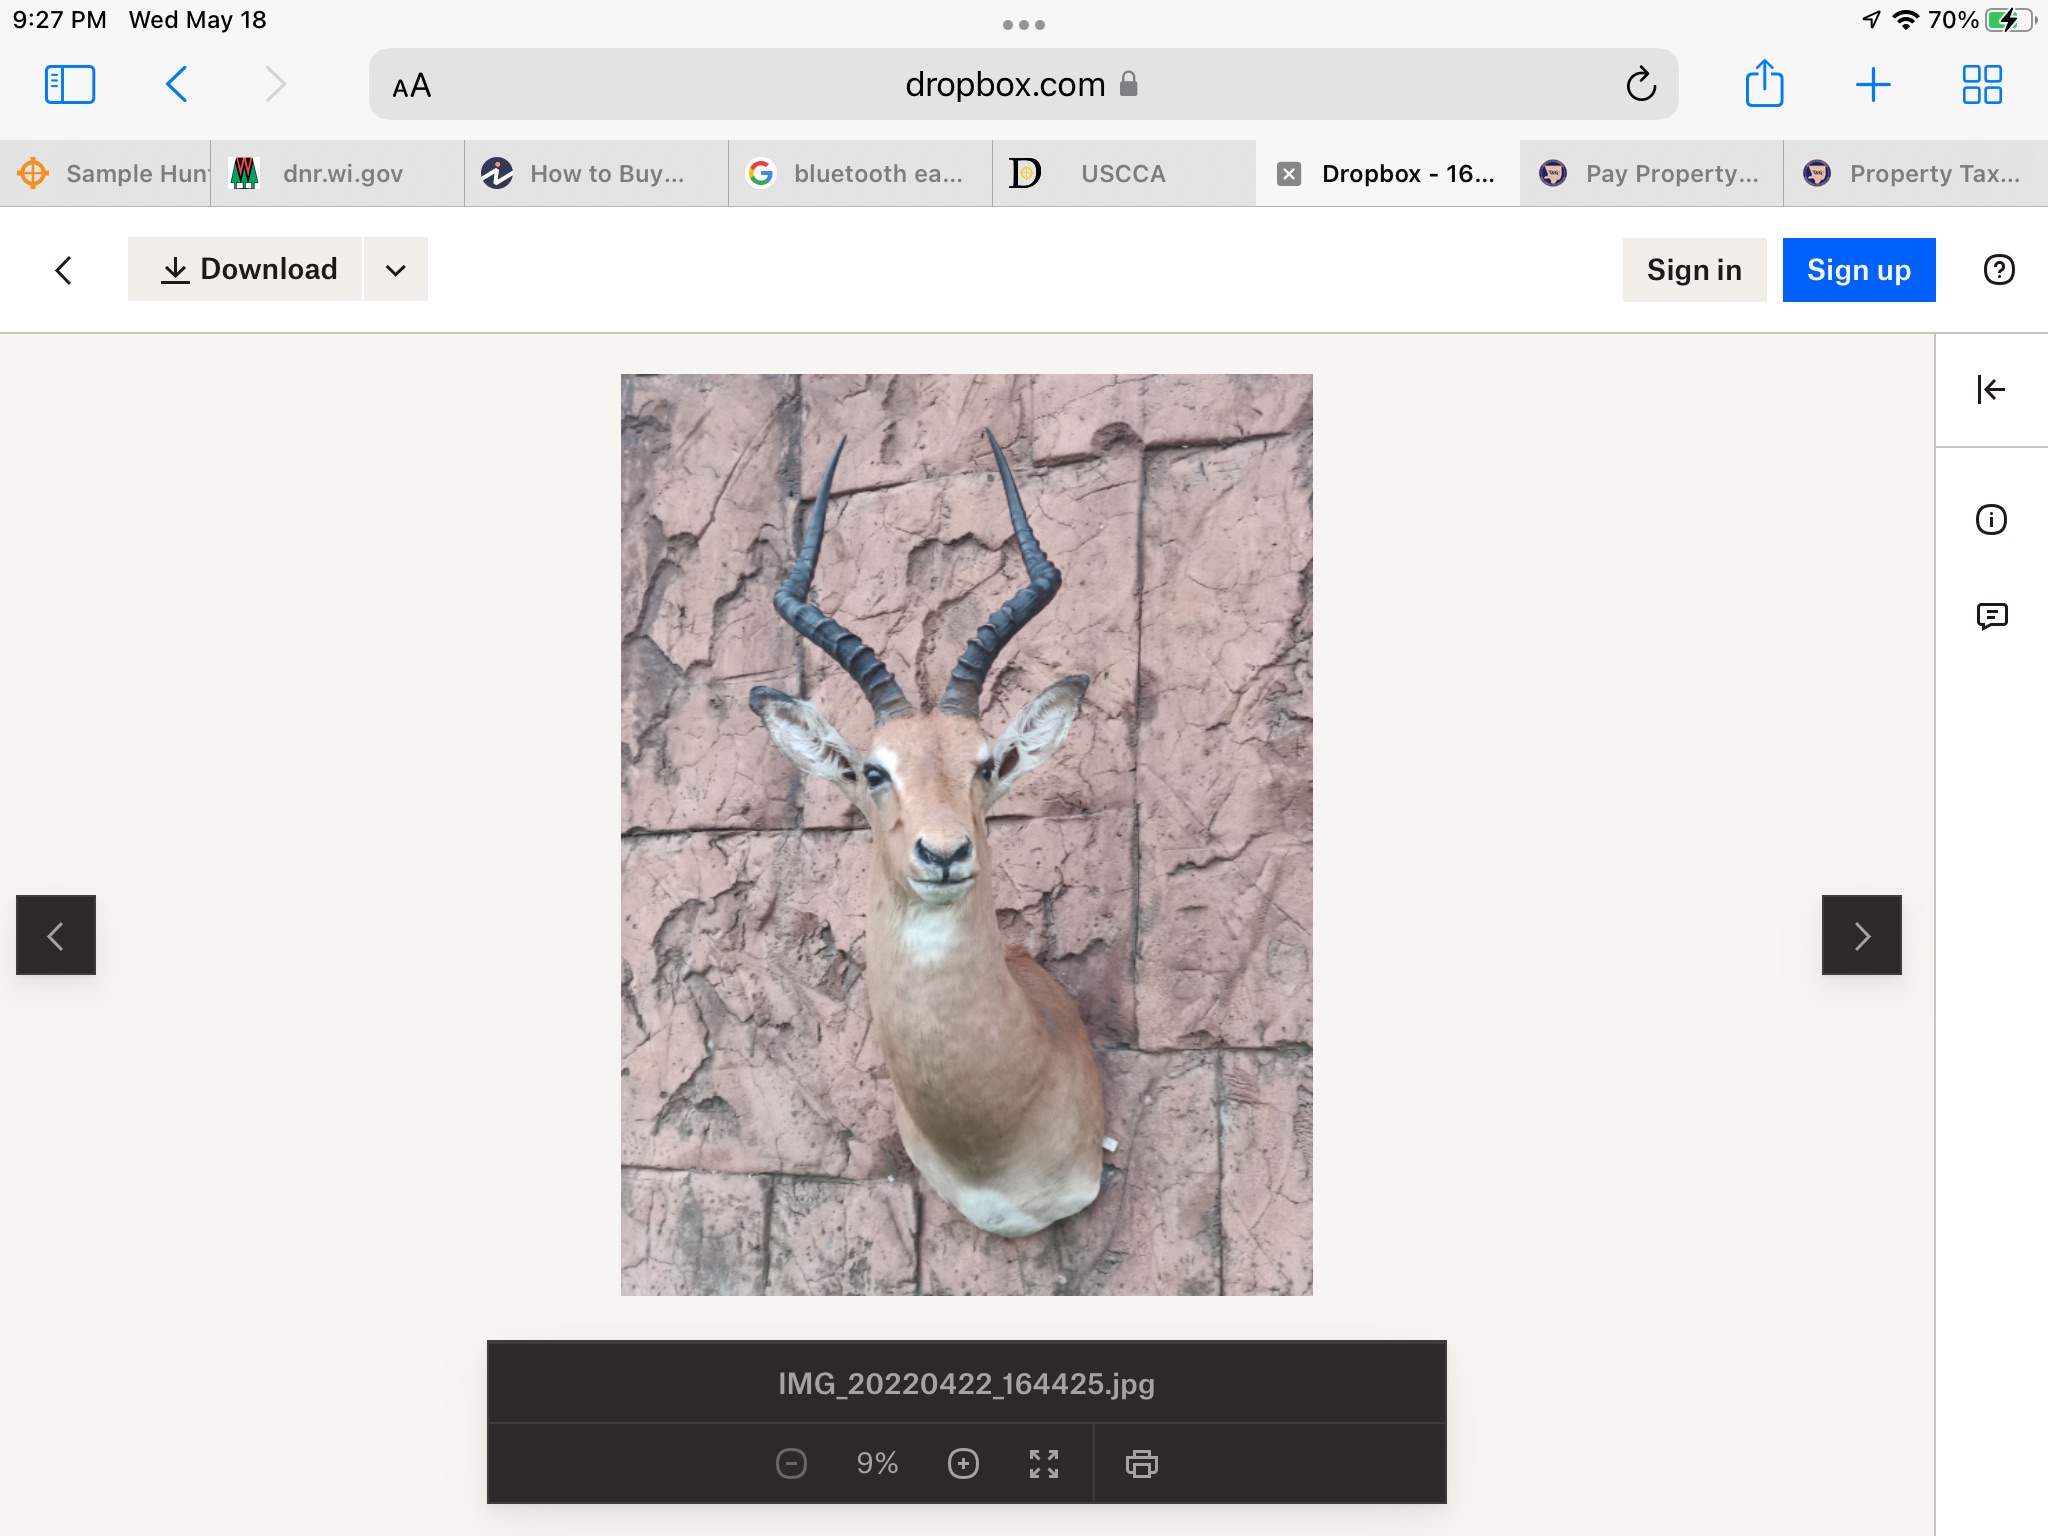Expand the Download options dropdown arrow

tap(396, 270)
